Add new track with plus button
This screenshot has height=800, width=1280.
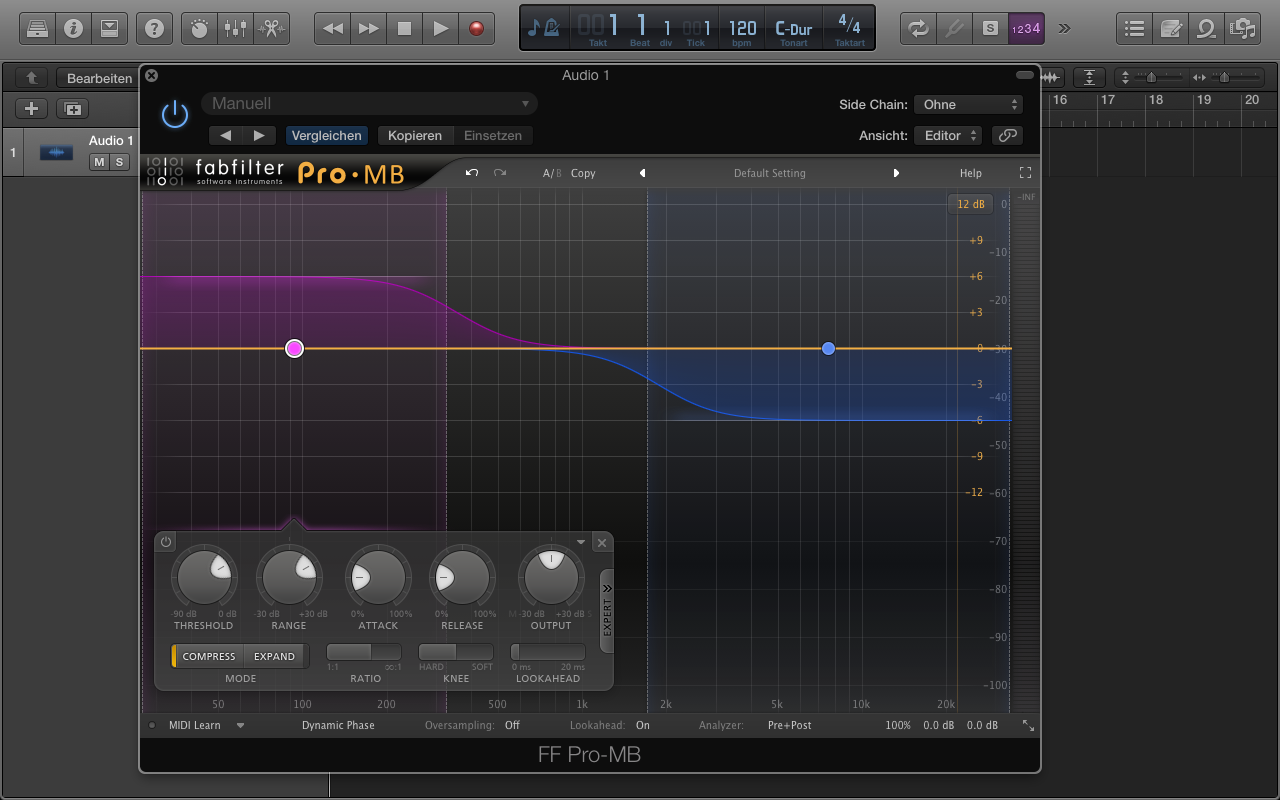click(x=32, y=109)
